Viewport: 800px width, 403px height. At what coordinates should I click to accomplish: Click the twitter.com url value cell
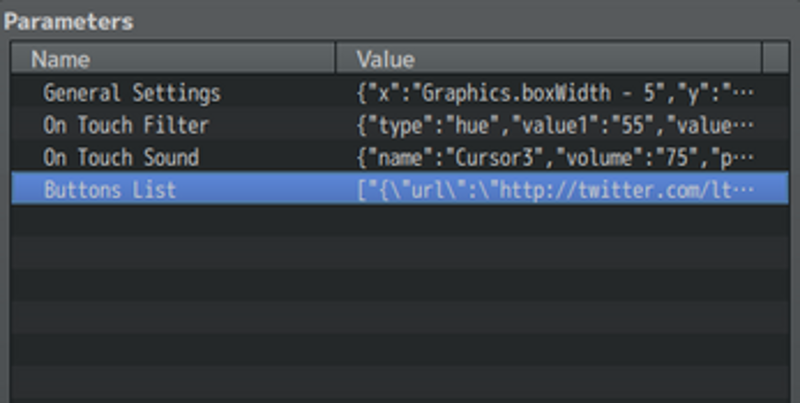point(555,189)
